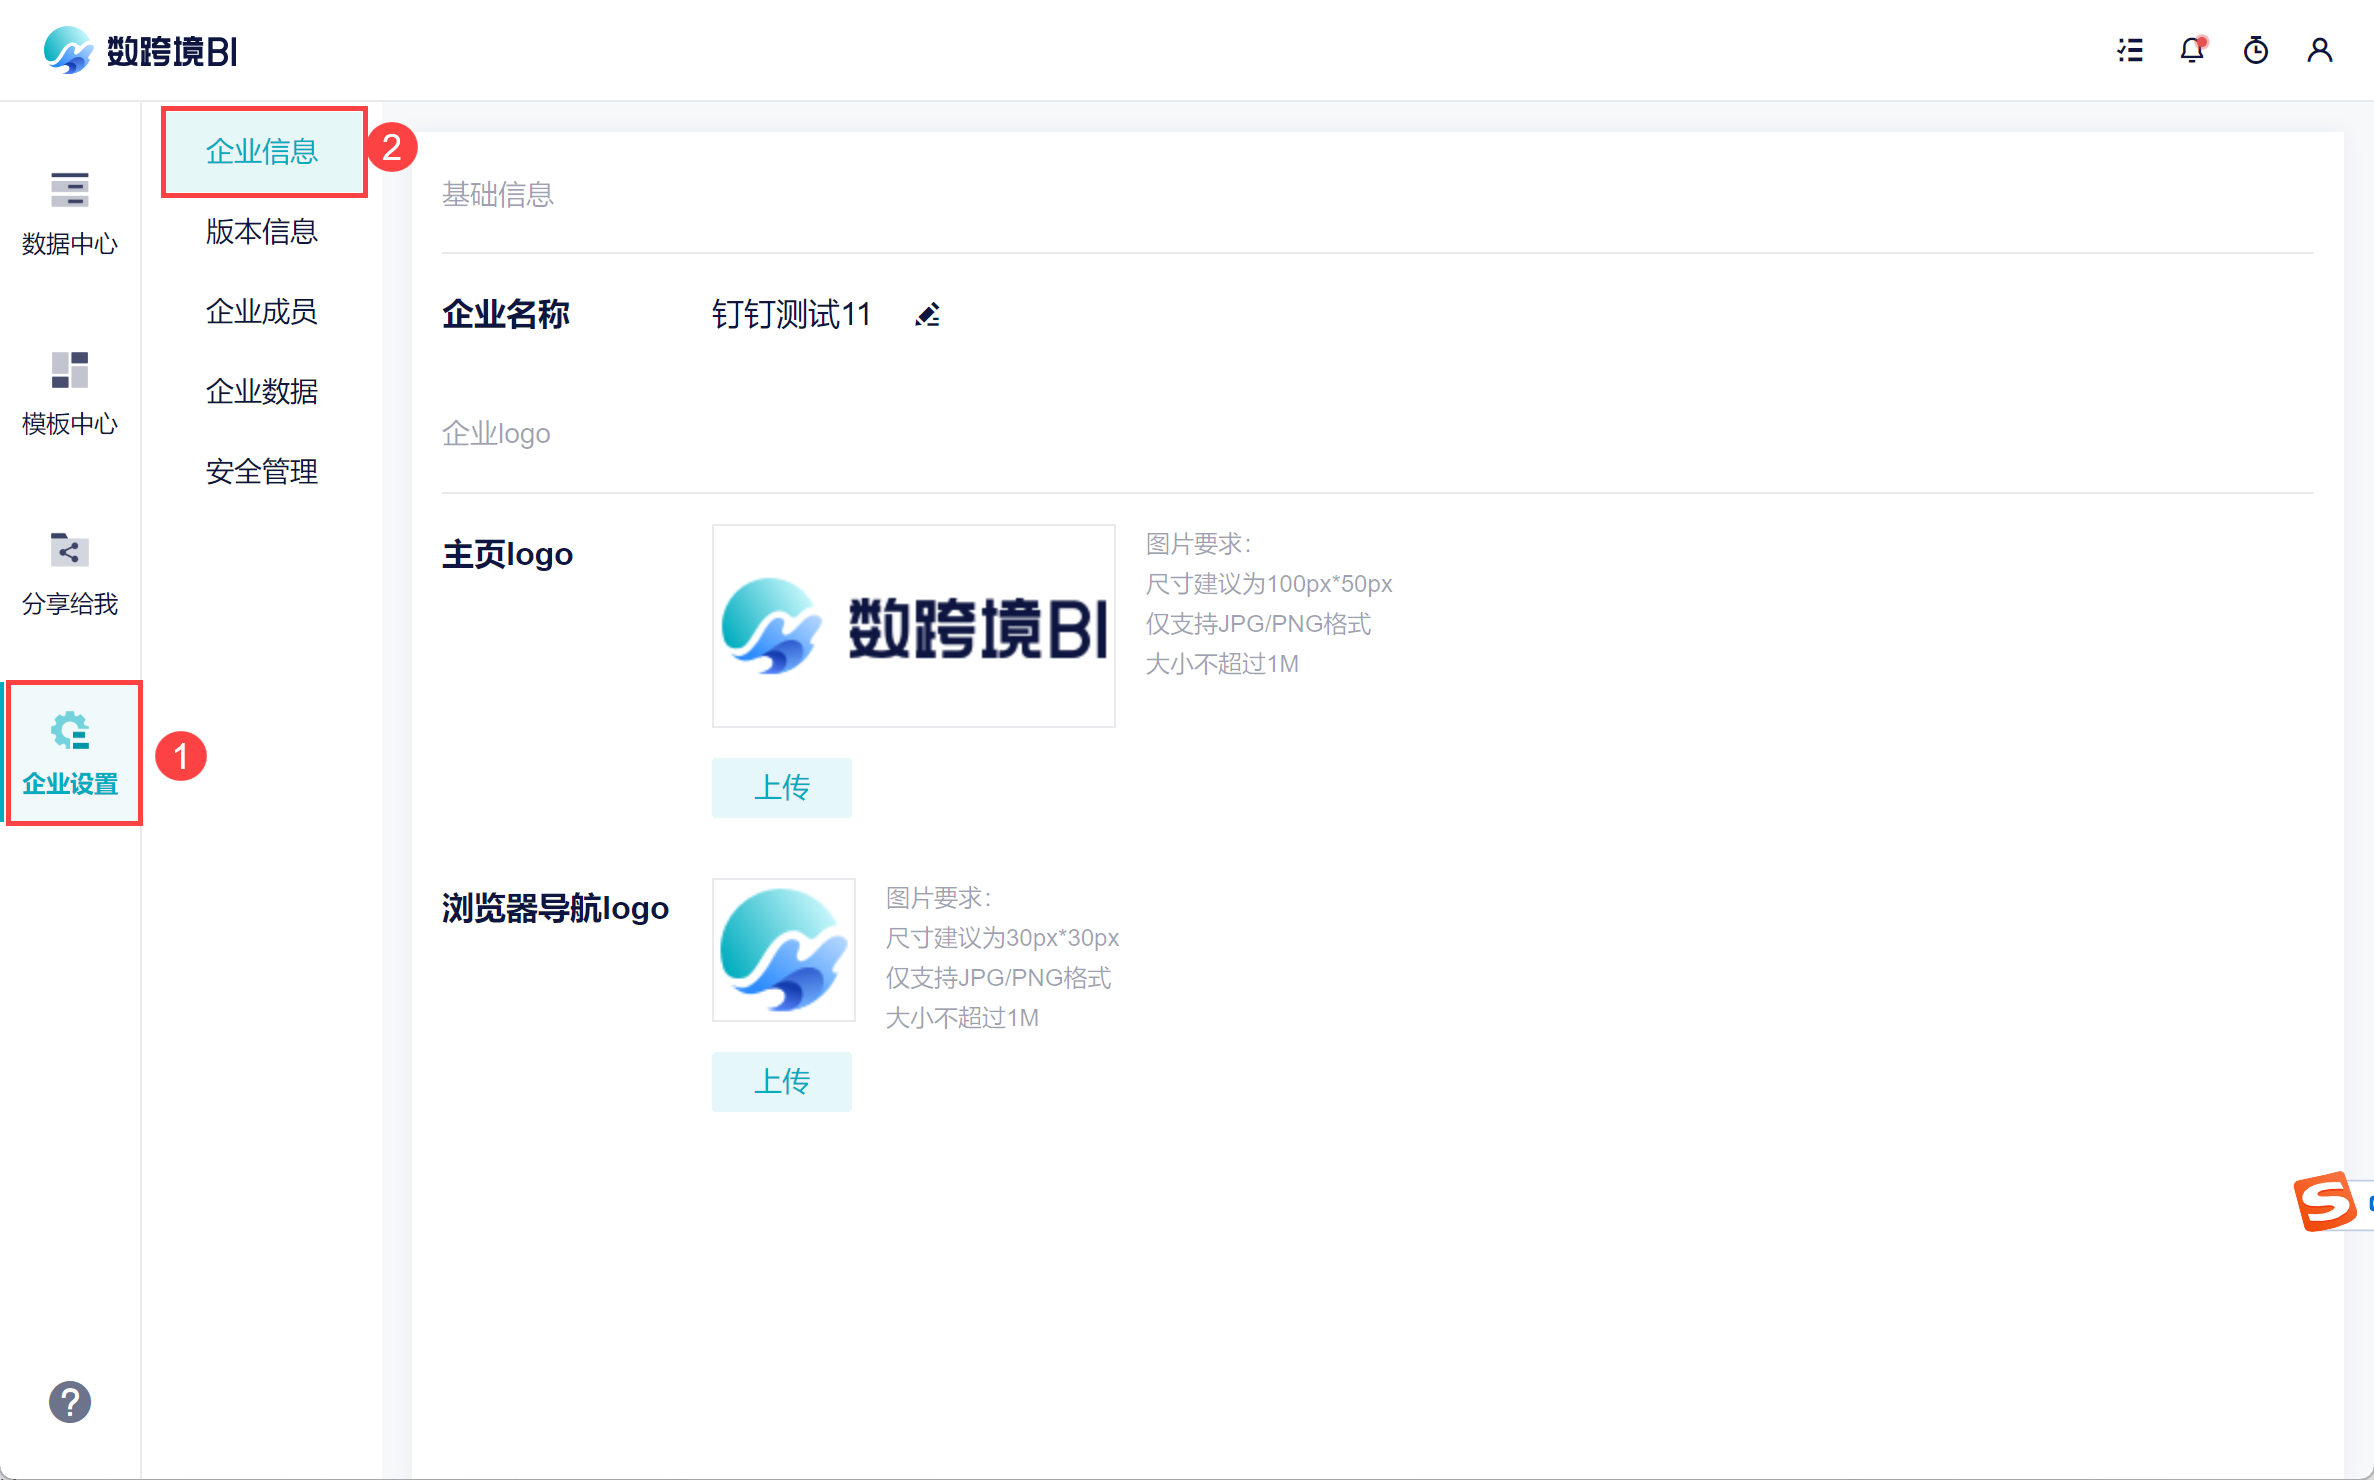Image resolution: width=2374 pixels, height=1480 pixels.
Task: Select the 企业数据 menu item
Action: click(262, 392)
